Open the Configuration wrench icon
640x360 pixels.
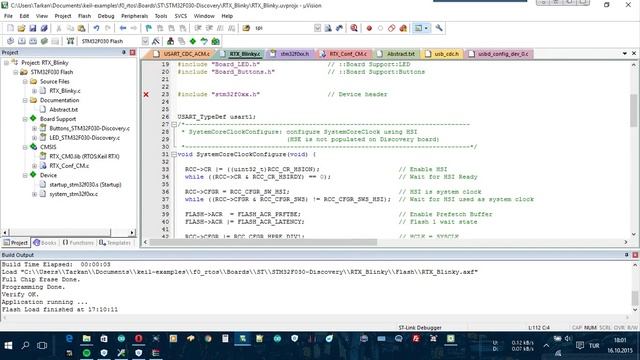click(439, 28)
